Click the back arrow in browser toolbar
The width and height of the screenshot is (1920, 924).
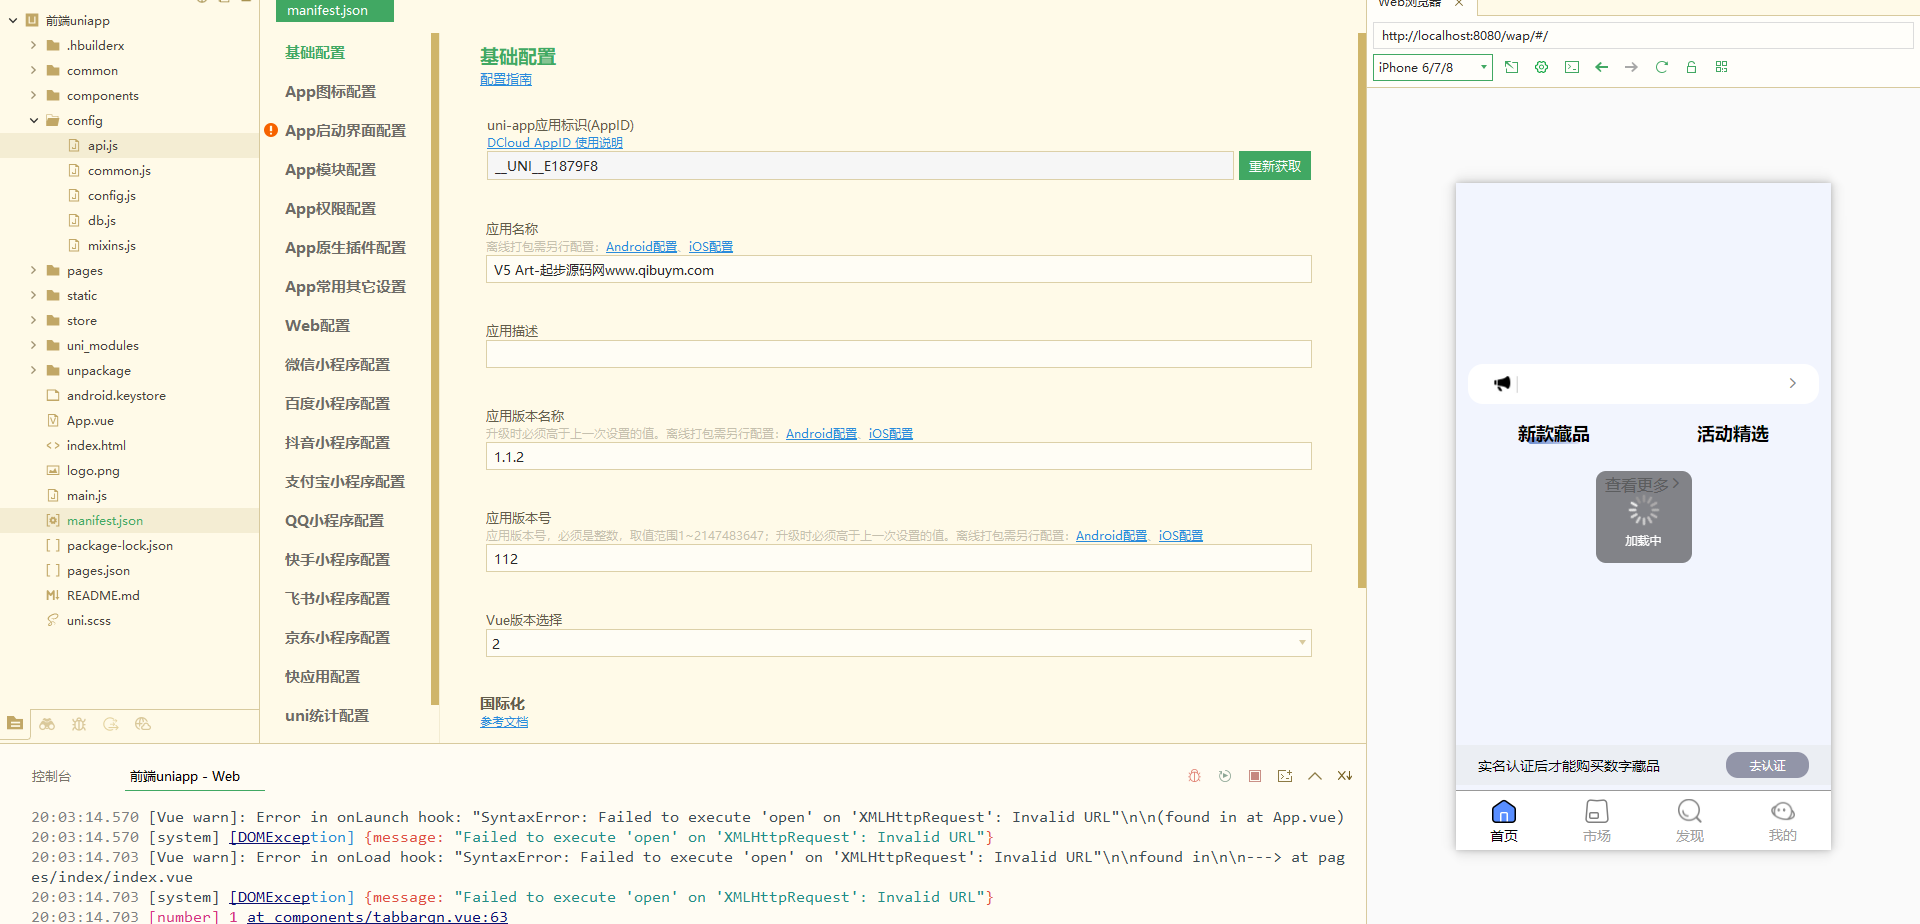(x=1601, y=67)
